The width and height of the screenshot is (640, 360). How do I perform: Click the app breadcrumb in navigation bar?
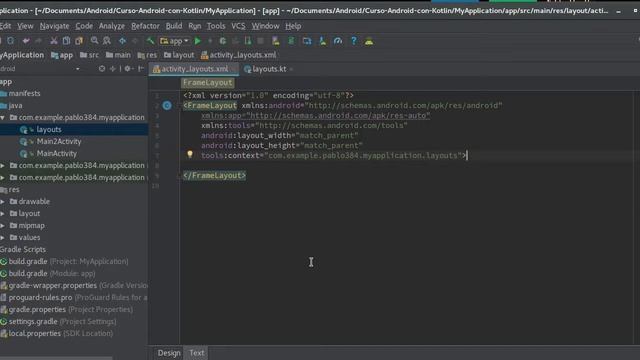(x=62, y=55)
